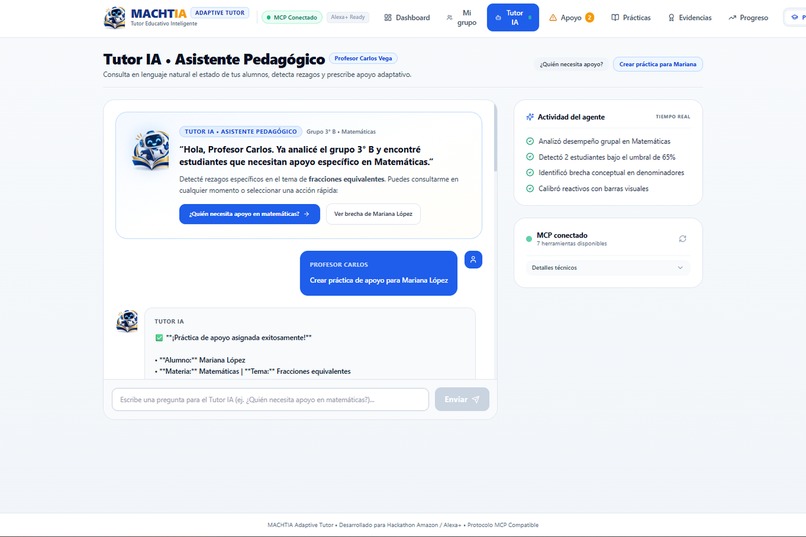Click the Alexa+ Ready badge
The image size is (806, 537).
click(x=348, y=17)
